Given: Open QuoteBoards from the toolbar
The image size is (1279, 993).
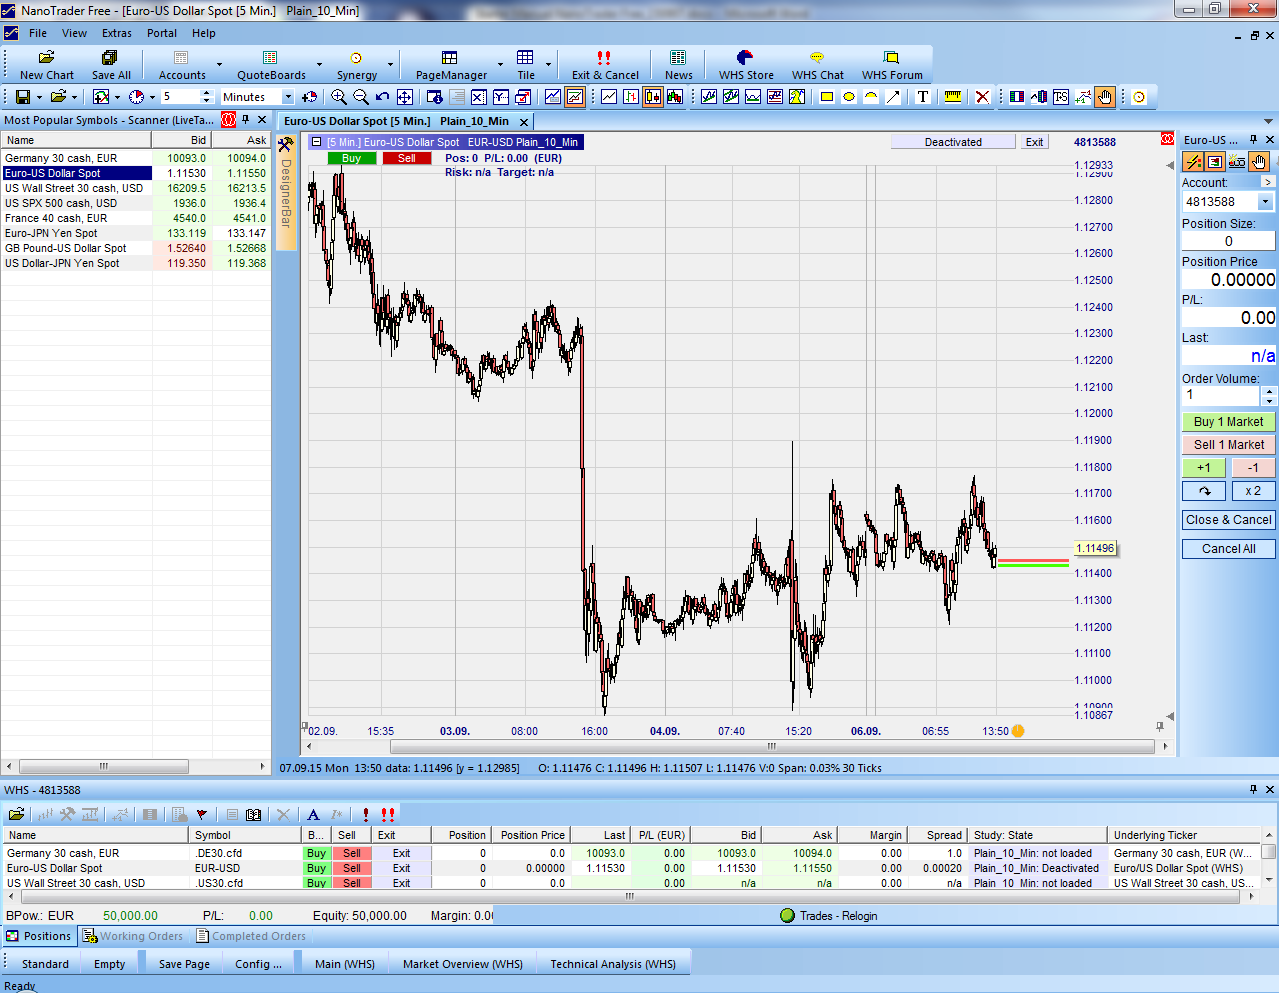Looking at the screenshot, I should point(271,65).
